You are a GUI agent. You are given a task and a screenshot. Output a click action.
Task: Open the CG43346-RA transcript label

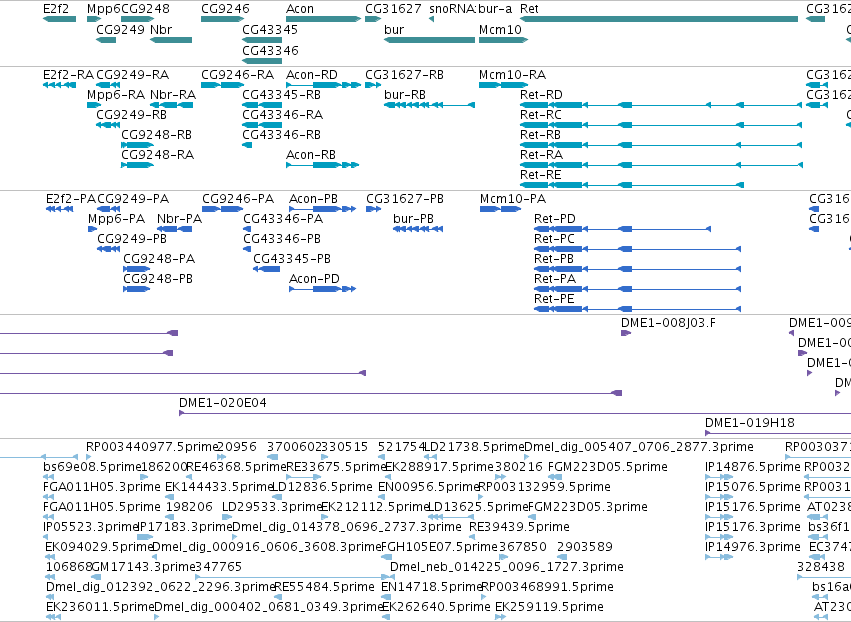pos(282,115)
